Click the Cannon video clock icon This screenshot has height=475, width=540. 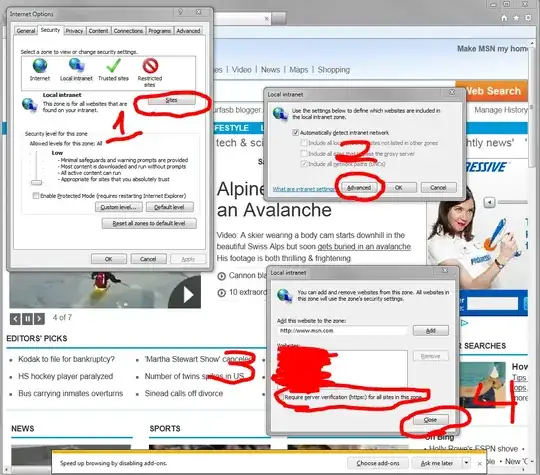[221, 276]
